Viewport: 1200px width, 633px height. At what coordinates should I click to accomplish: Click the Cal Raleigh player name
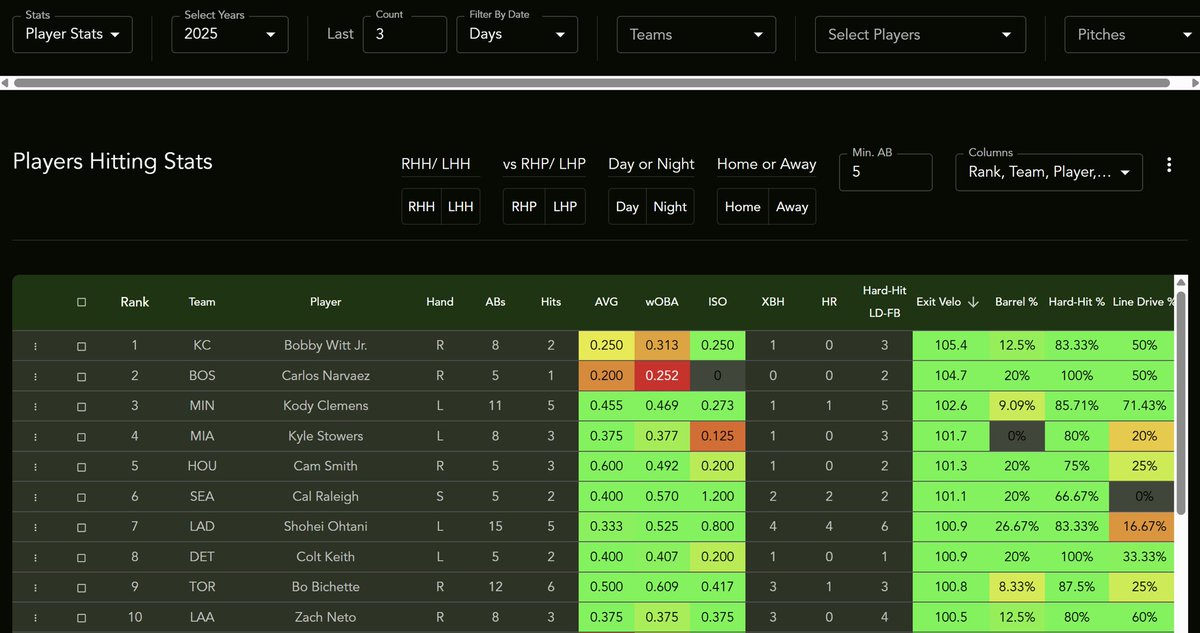click(325, 497)
